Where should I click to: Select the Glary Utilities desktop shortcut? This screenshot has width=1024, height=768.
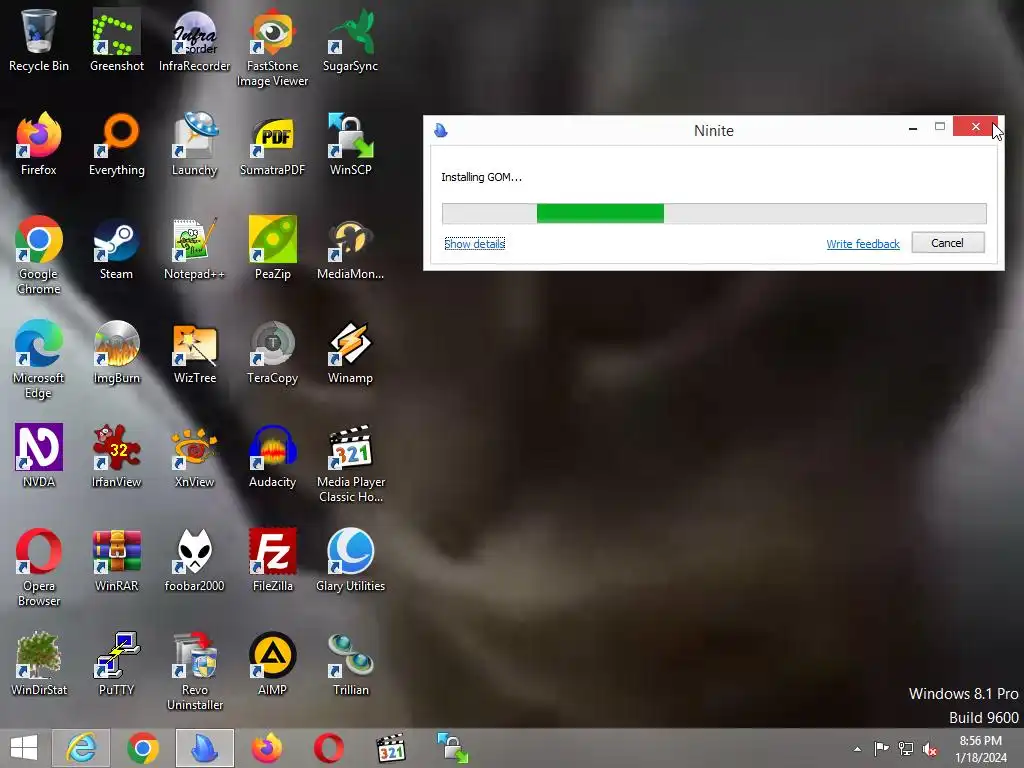351,560
